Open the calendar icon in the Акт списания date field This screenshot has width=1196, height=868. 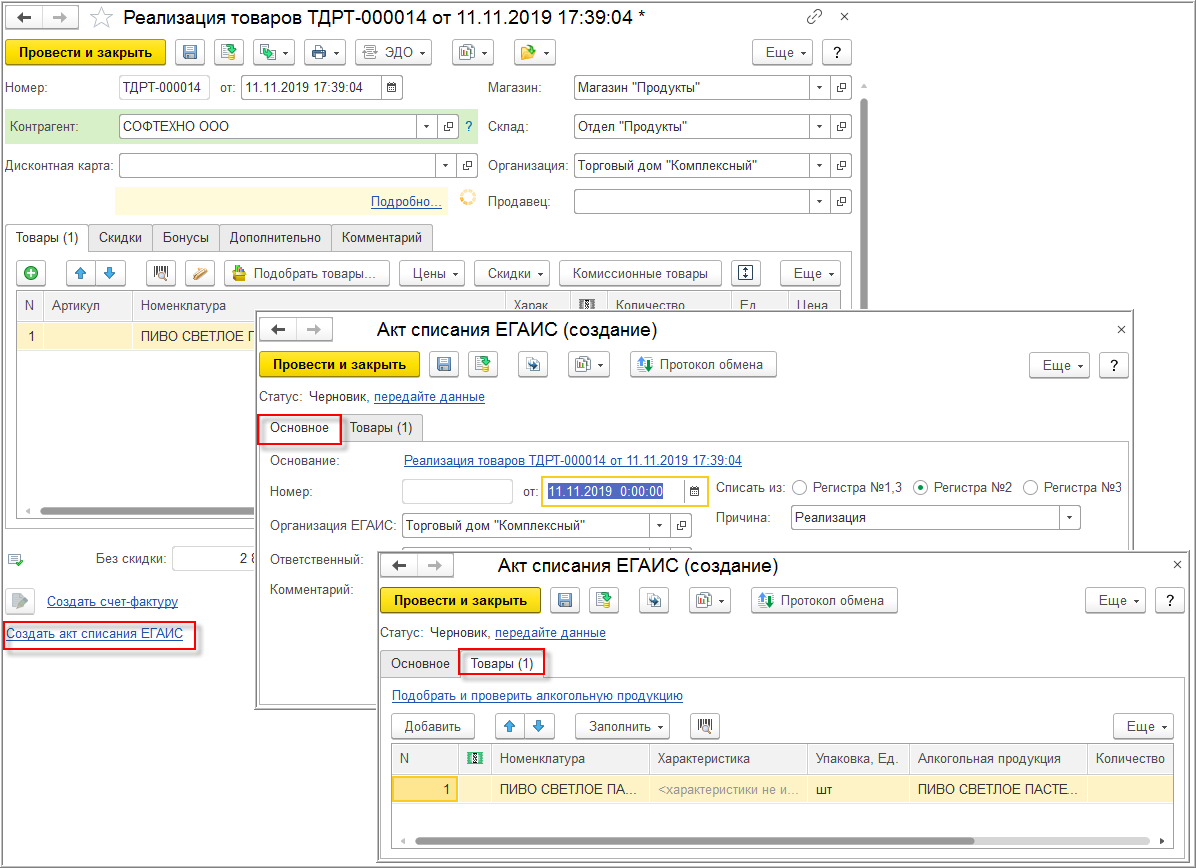[694, 491]
